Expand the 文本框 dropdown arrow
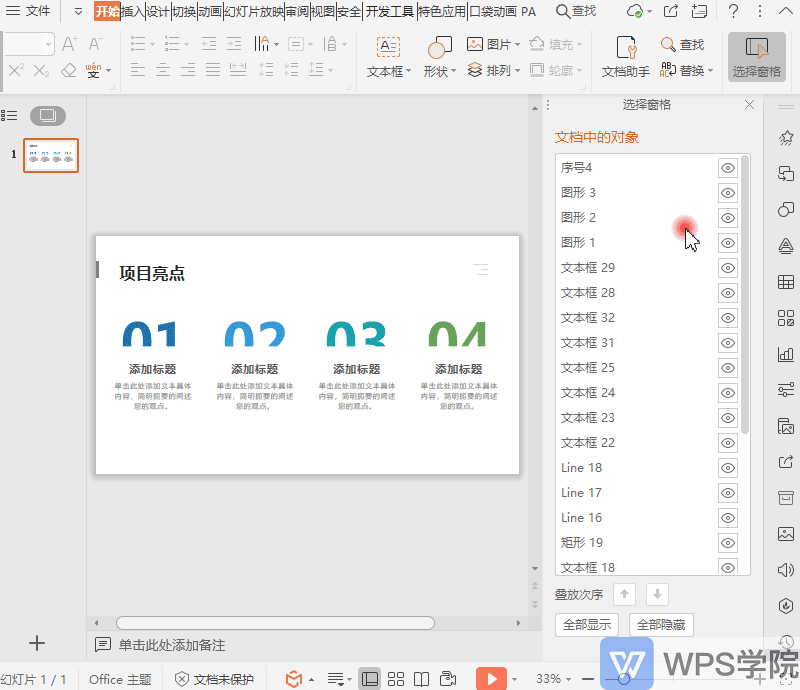Image resolution: width=800 pixels, height=690 pixels. pos(408,71)
